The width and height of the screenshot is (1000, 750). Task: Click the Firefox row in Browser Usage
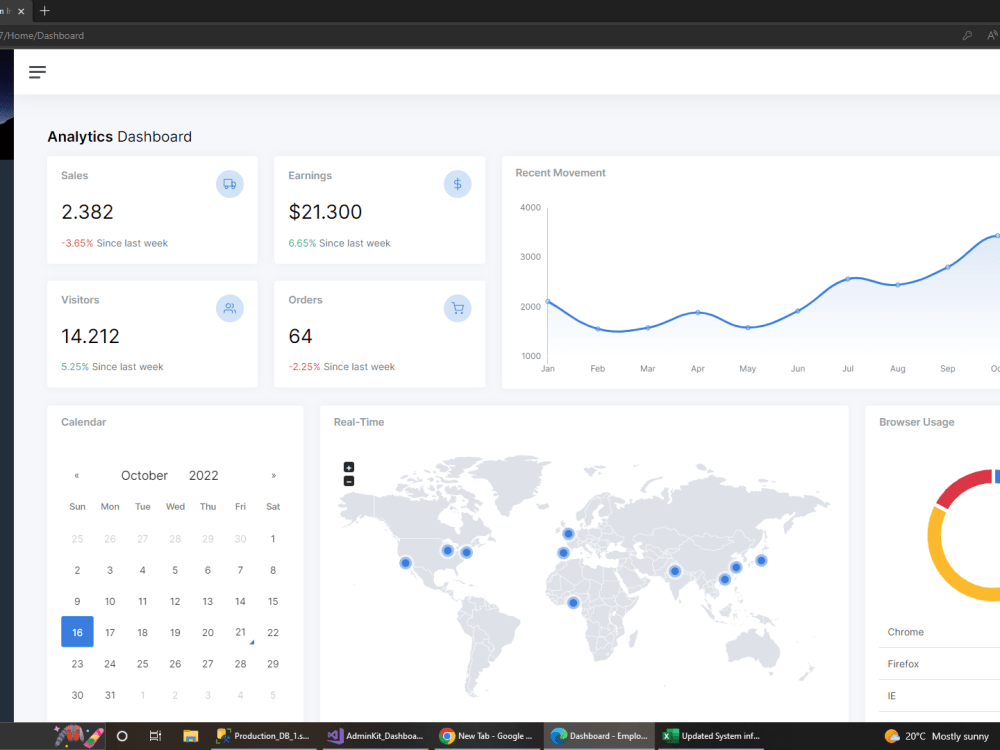click(939, 664)
